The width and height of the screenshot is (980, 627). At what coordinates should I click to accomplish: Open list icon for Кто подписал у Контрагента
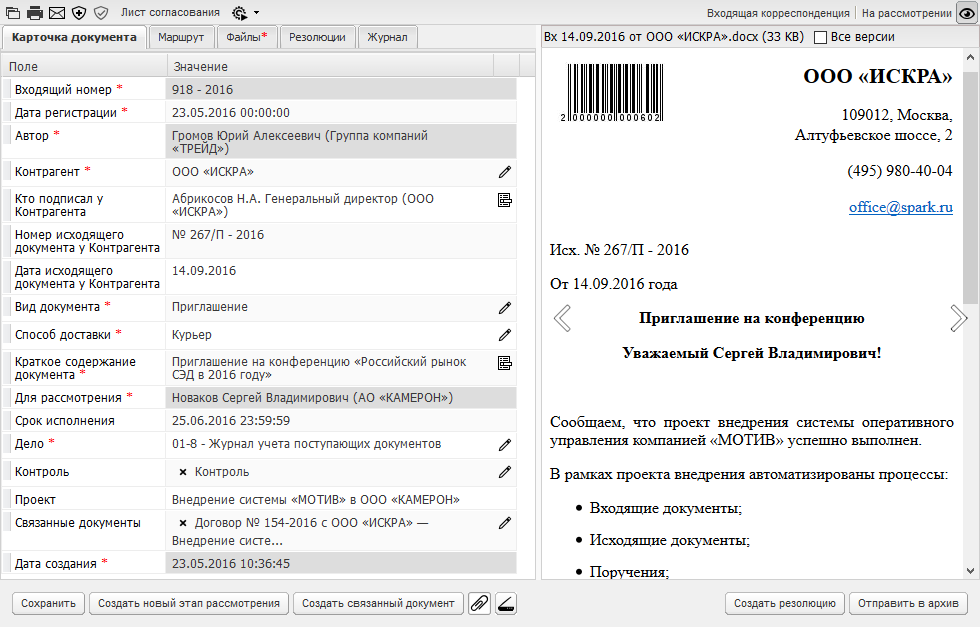(505, 200)
